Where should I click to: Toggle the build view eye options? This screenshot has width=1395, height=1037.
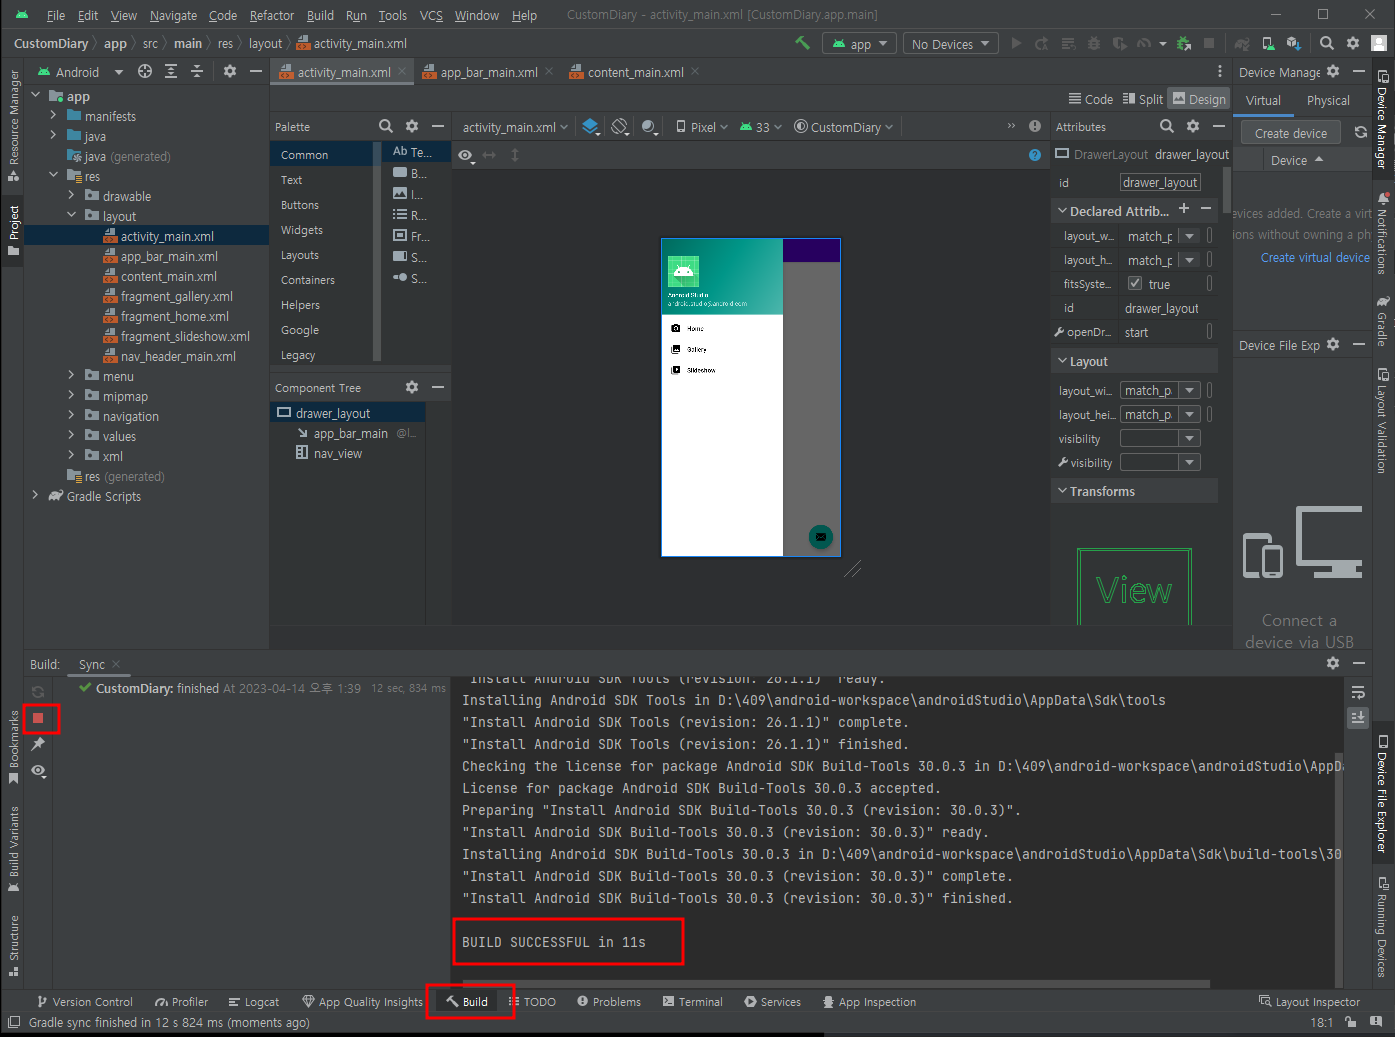coord(38,771)
